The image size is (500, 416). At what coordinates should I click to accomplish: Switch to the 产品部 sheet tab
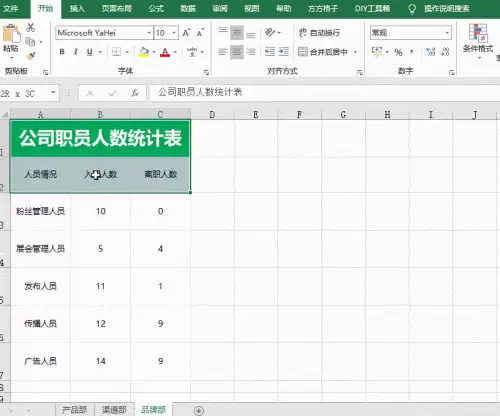click(x=75, y=410)
